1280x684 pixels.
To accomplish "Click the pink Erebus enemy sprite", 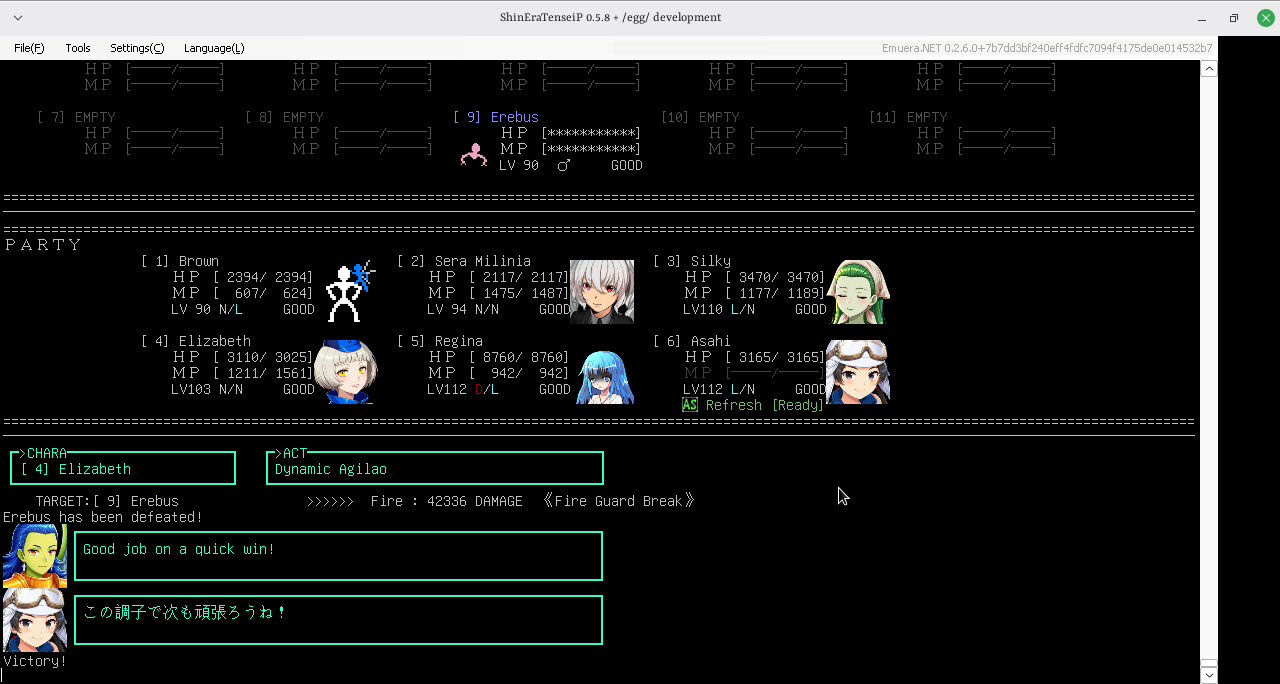I will click(x=473, y=155).
